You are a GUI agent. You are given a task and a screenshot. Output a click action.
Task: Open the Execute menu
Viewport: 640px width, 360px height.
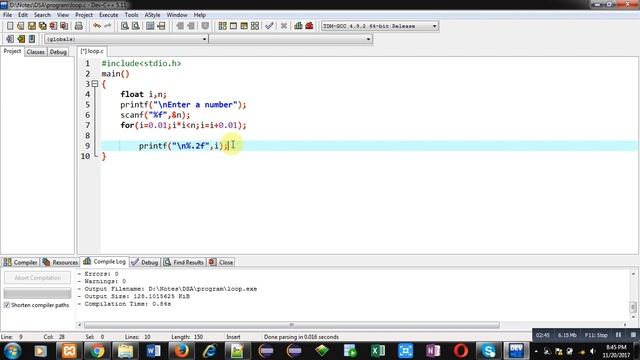[109, 15]
